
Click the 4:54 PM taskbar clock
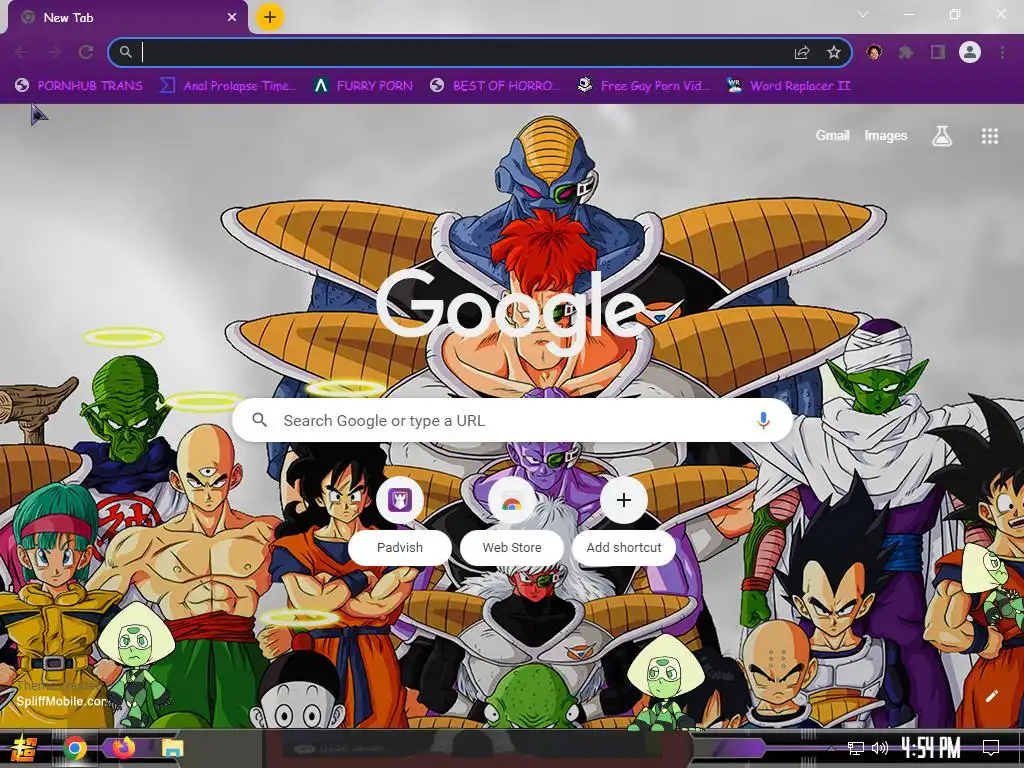coord(931,748)
